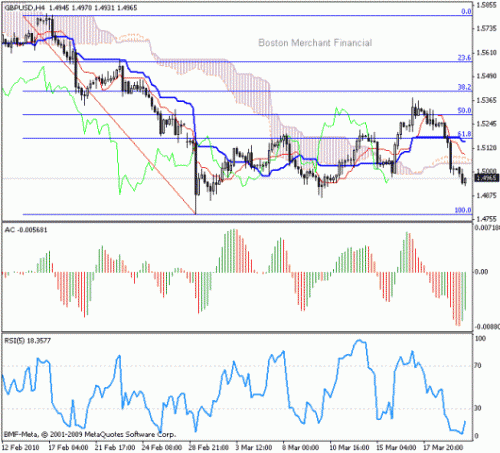This screenshot has width=500, height=453.
Task: Click the 38.2 Fibonacci level label
Action: coord(465,87)
